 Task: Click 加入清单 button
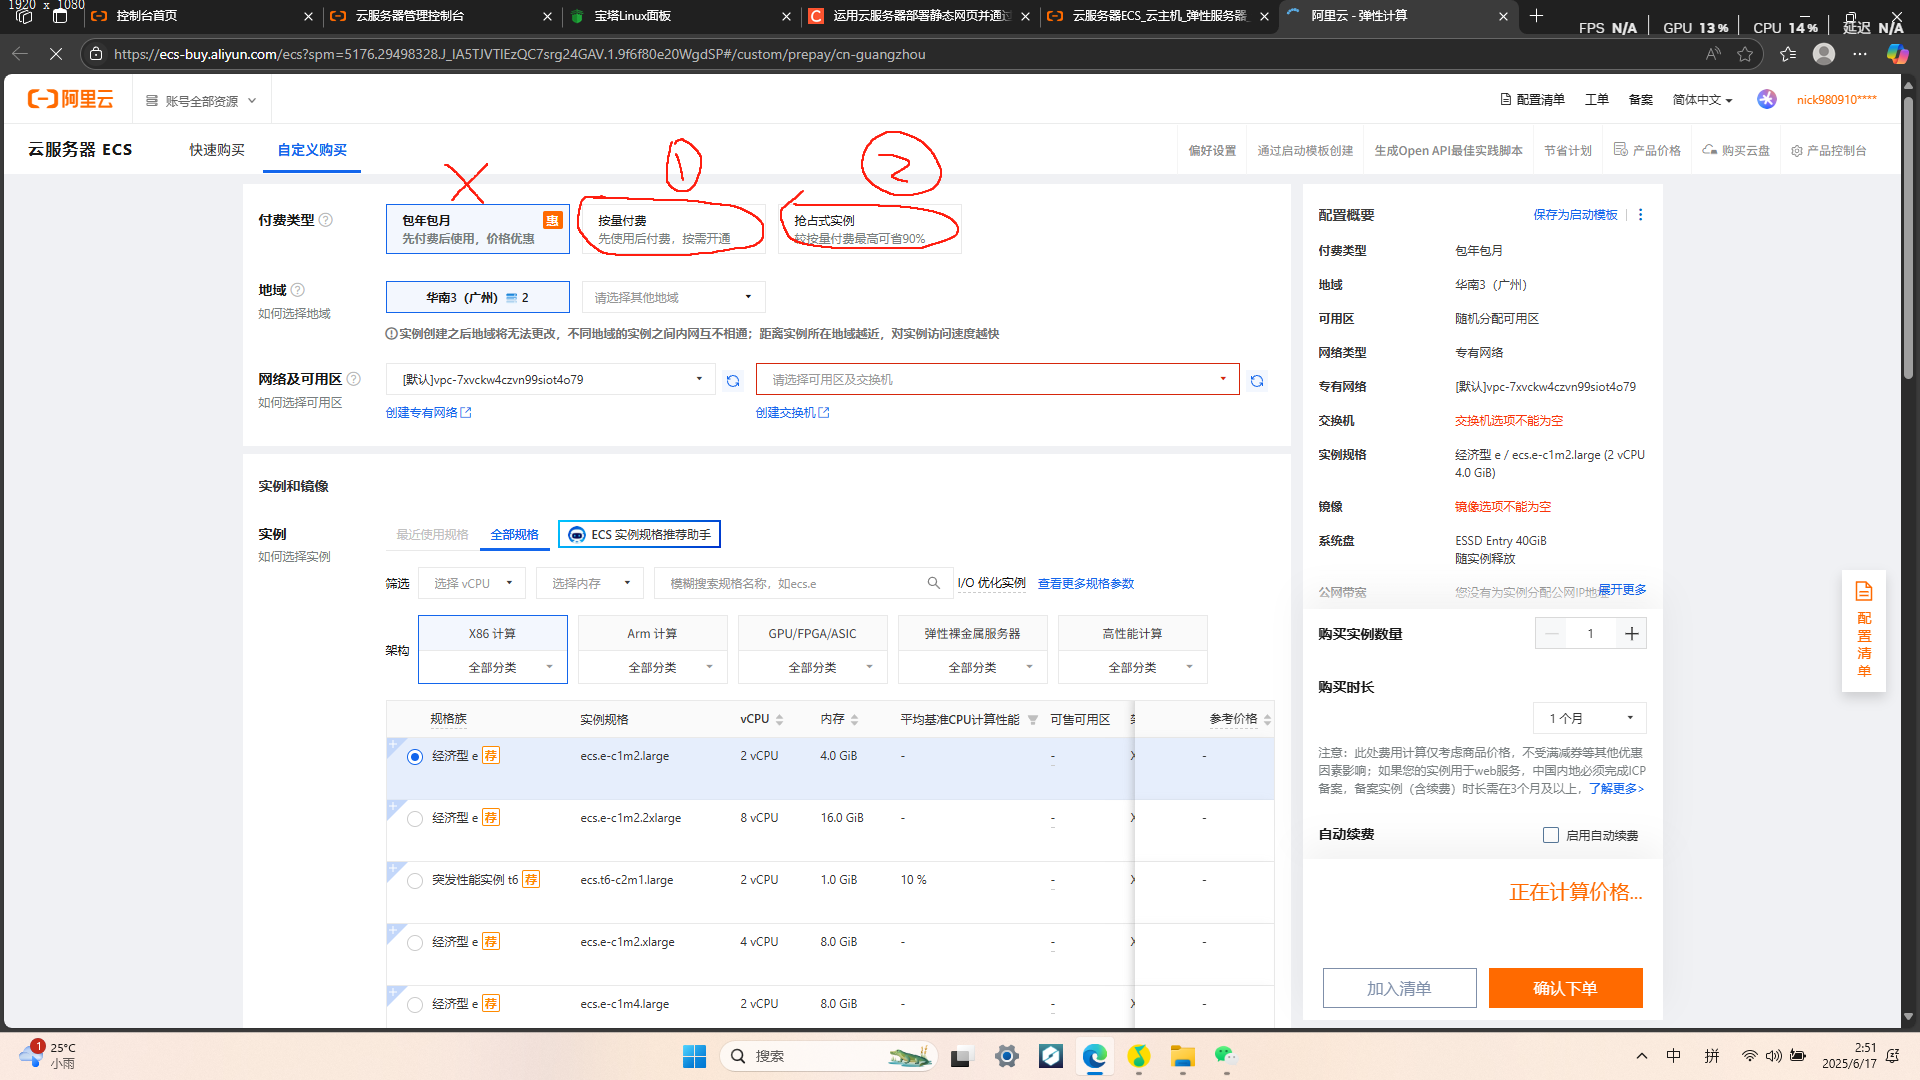1399,988
